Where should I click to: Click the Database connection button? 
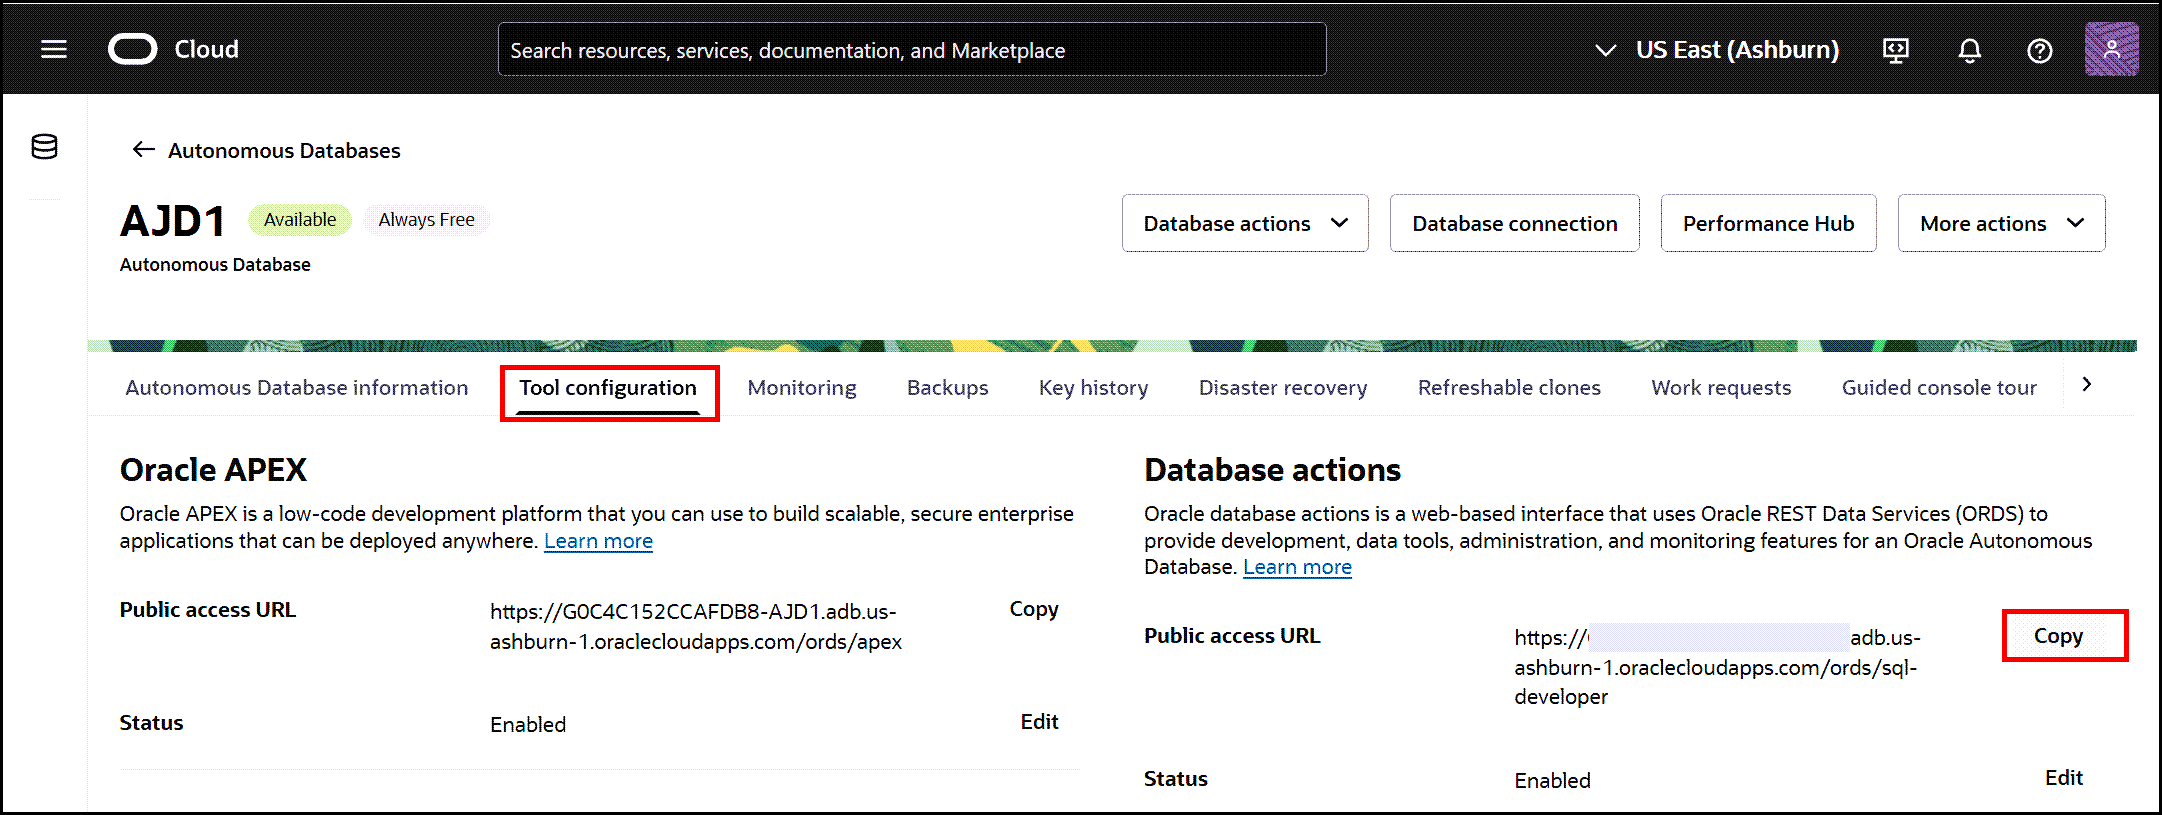[x=1515, y=223]
